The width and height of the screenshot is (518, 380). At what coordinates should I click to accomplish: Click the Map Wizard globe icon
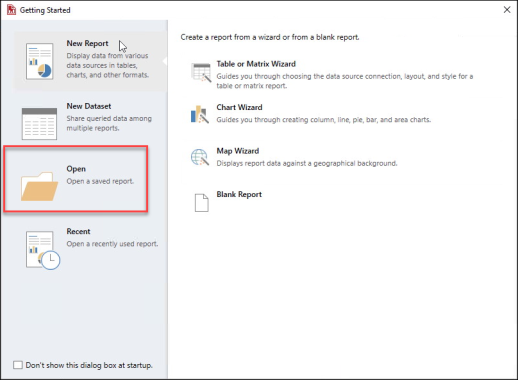pos(200,157)
